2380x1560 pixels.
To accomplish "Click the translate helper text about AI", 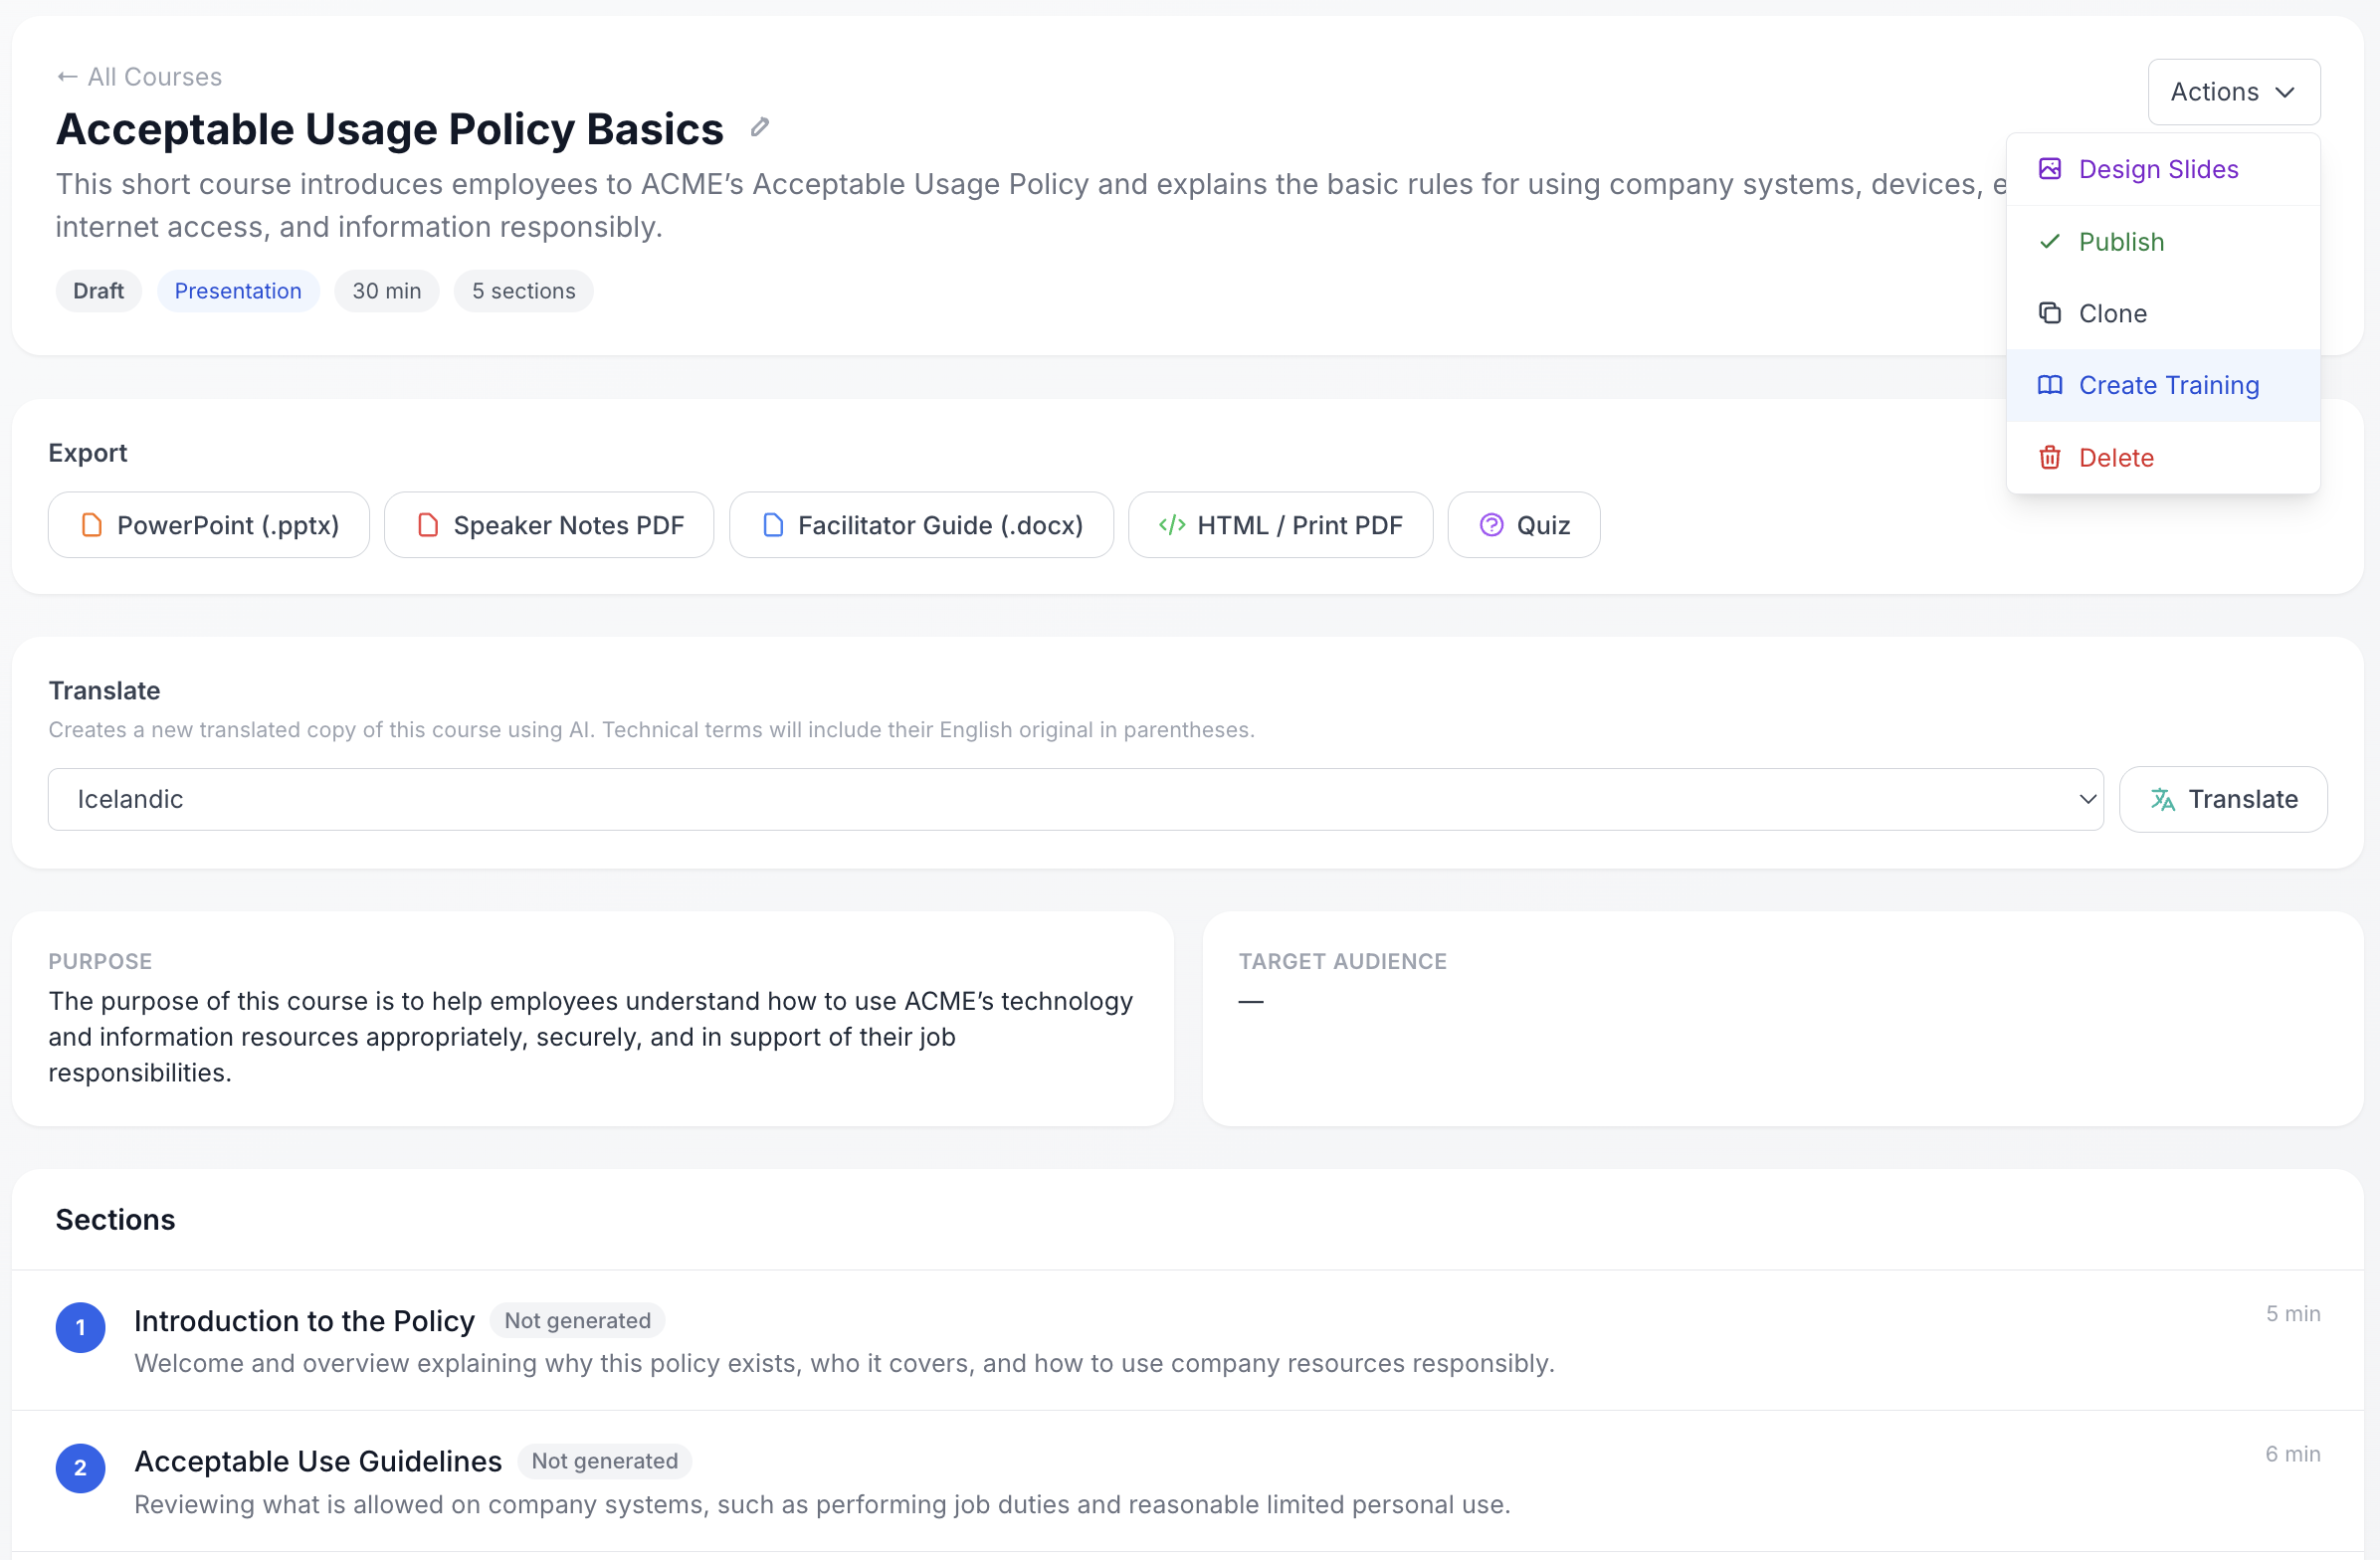I will 651,730.
